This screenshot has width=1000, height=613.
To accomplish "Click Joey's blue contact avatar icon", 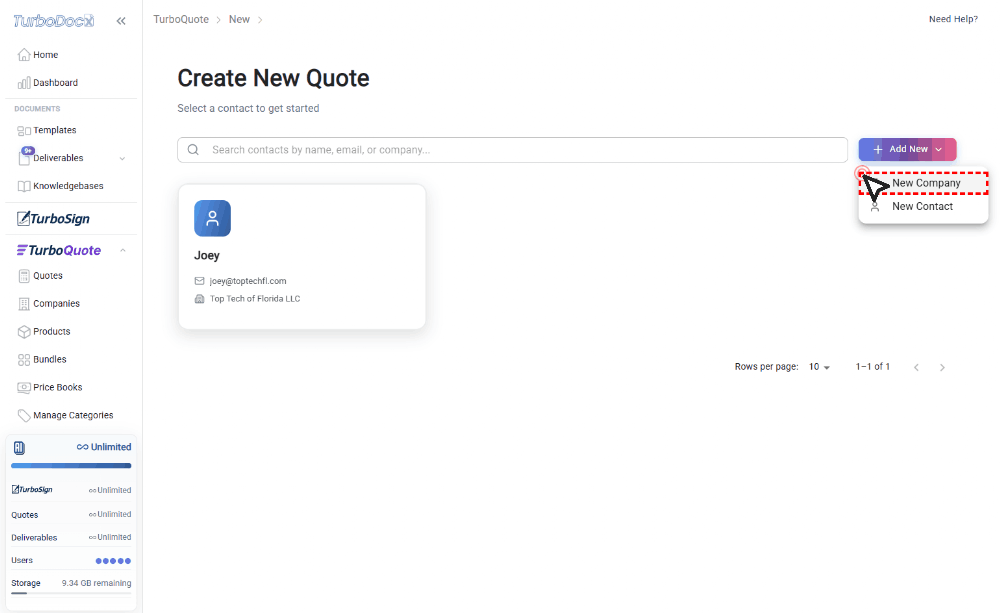I will click(x=212, y=219).
